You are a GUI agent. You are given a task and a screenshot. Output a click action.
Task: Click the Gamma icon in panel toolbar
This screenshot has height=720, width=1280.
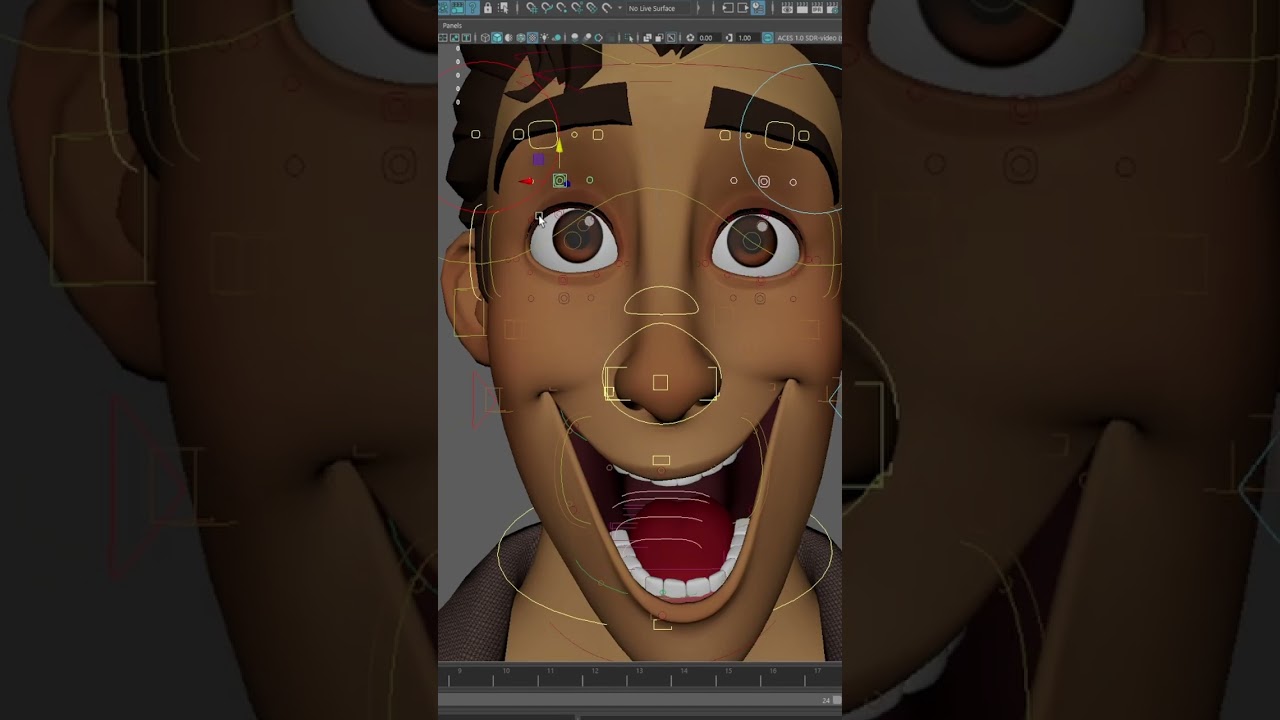coord(729,38)
